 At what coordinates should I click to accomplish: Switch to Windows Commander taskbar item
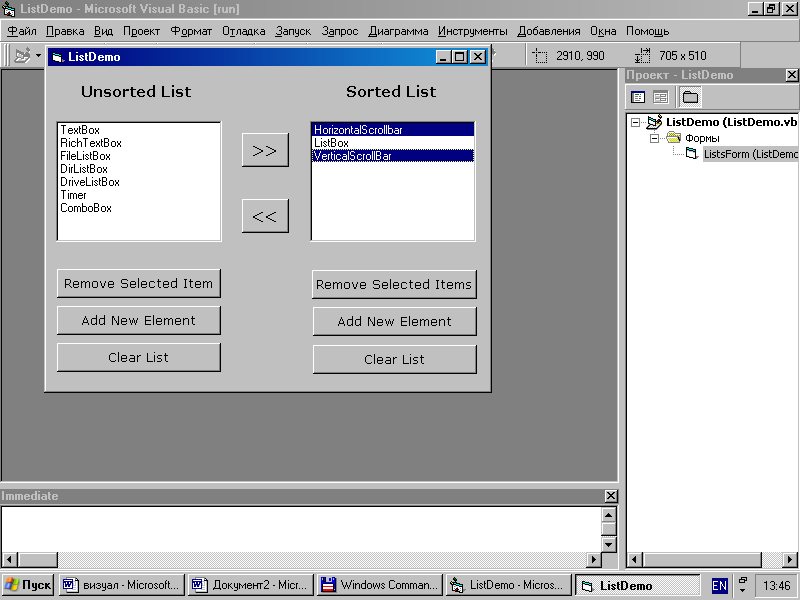point(380,585)
